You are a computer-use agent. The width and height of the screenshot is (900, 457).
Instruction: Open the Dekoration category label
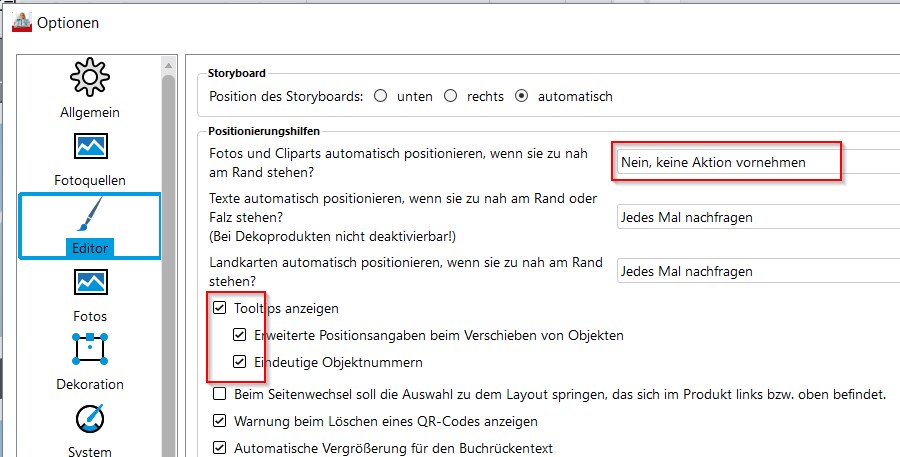pos(90,384)
